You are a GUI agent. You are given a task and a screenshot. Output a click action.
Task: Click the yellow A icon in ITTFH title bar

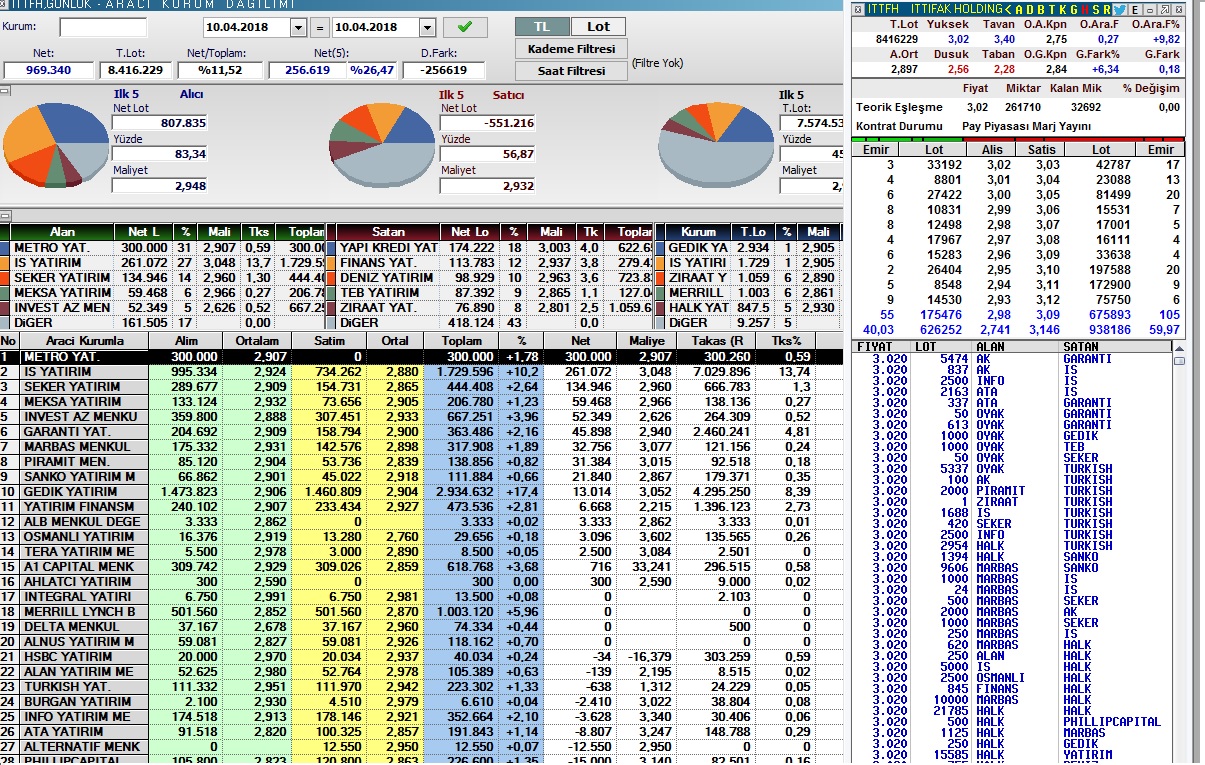(x=1018, y=10)
